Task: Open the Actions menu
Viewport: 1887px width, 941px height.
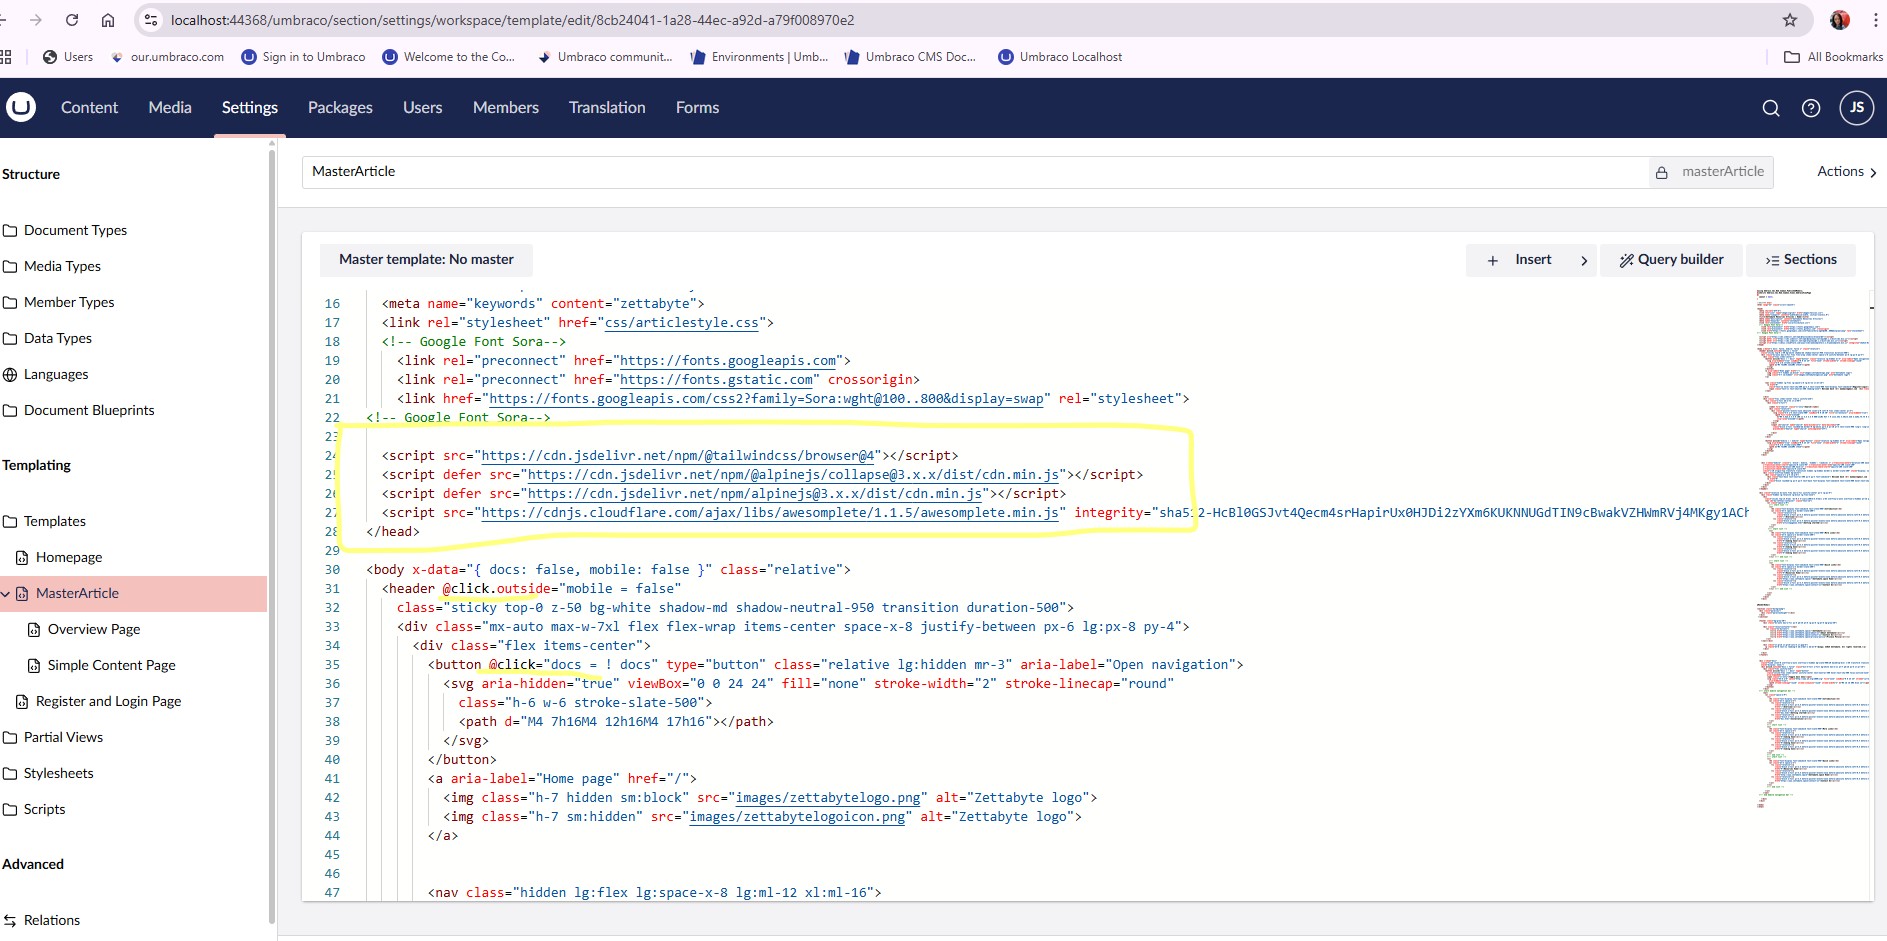Action: [x=1846, y=171]
